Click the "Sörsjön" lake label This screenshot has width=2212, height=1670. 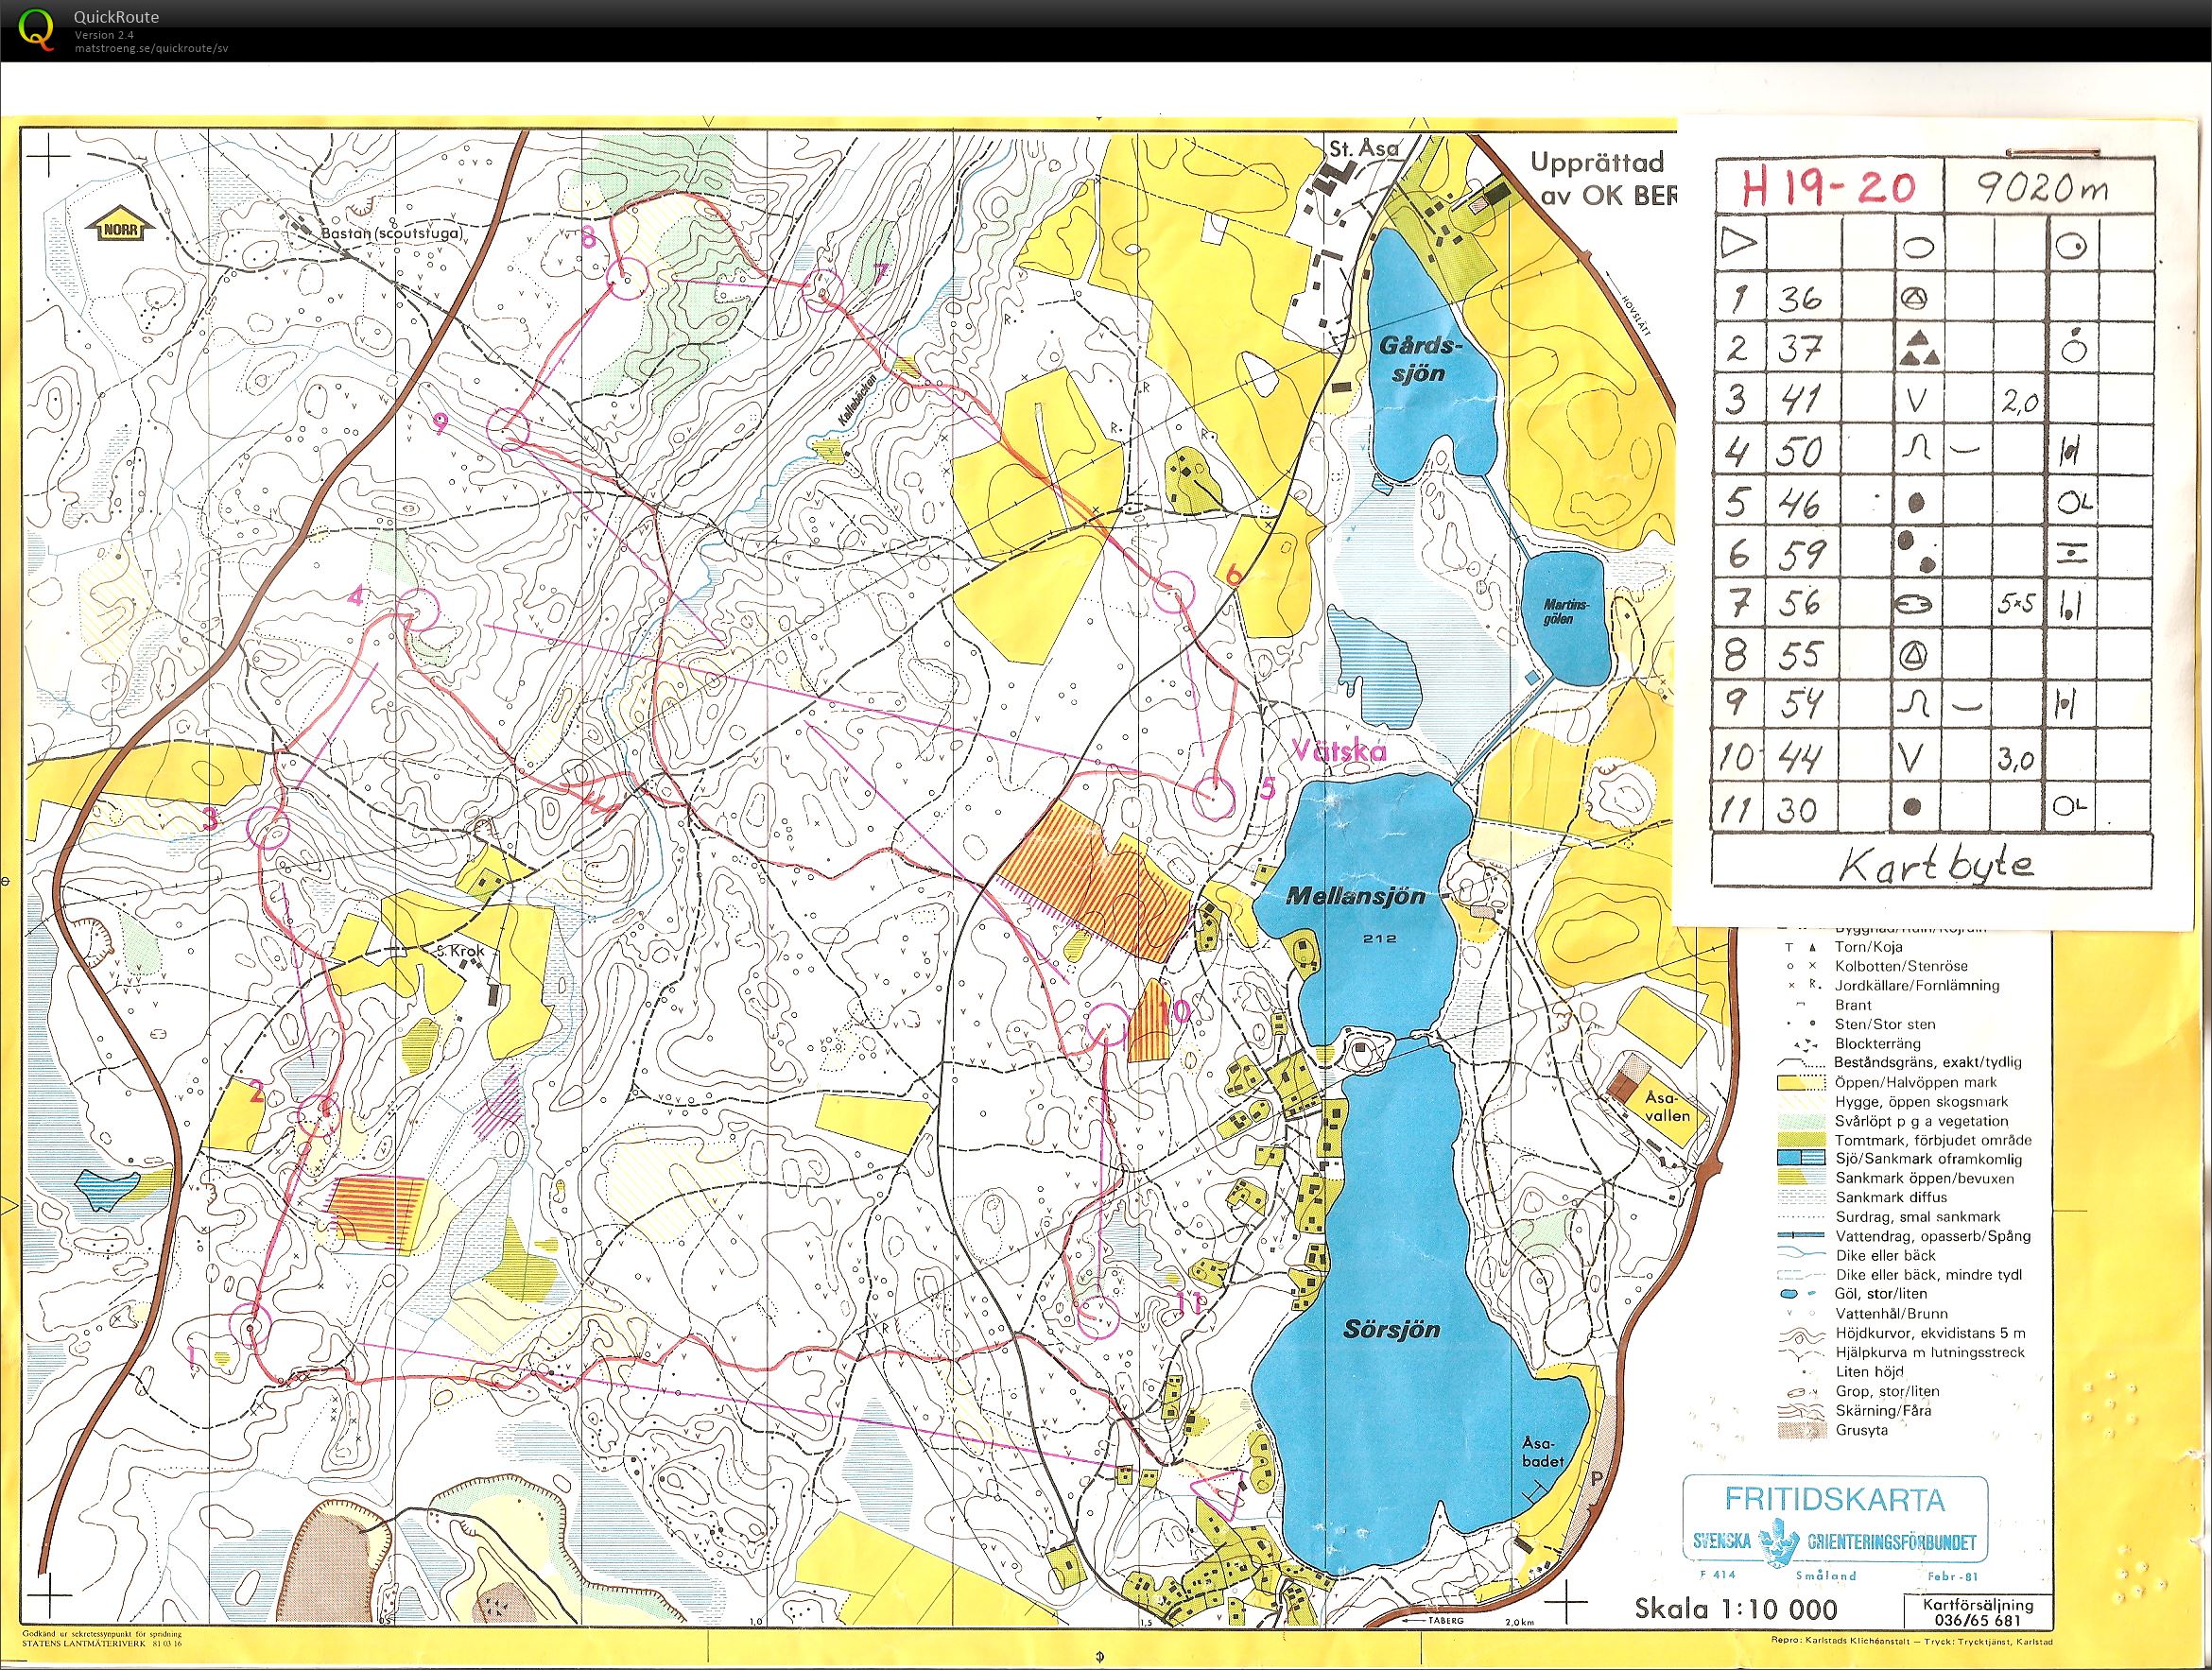tap(1392, 1329)
